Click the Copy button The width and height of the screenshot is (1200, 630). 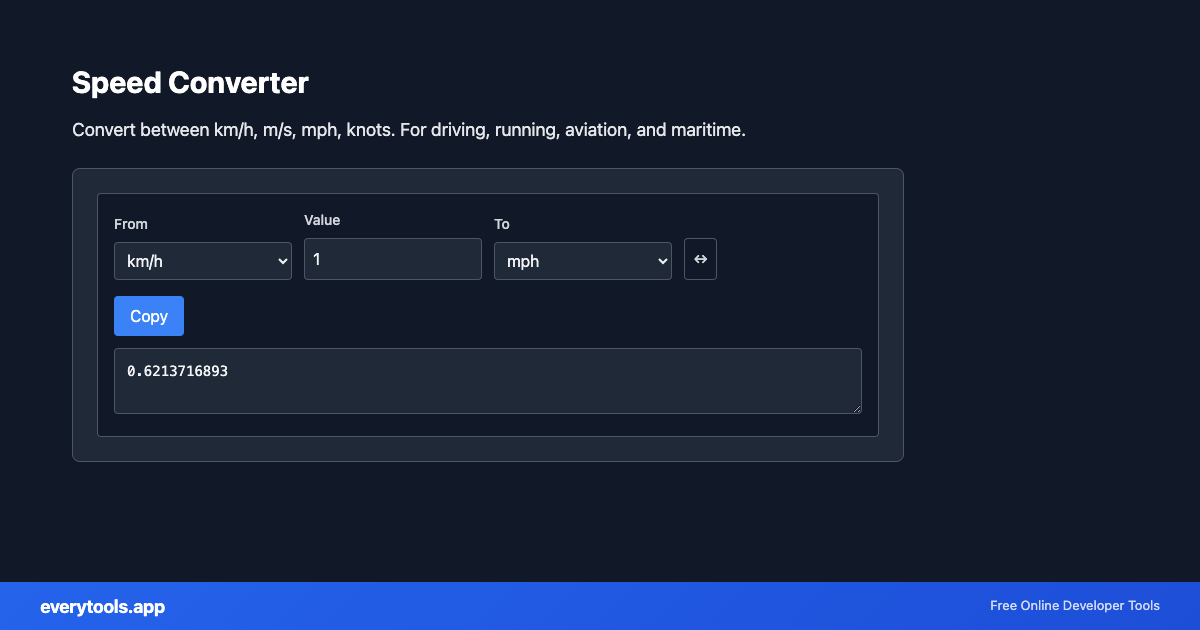click(x=148, y=315)
